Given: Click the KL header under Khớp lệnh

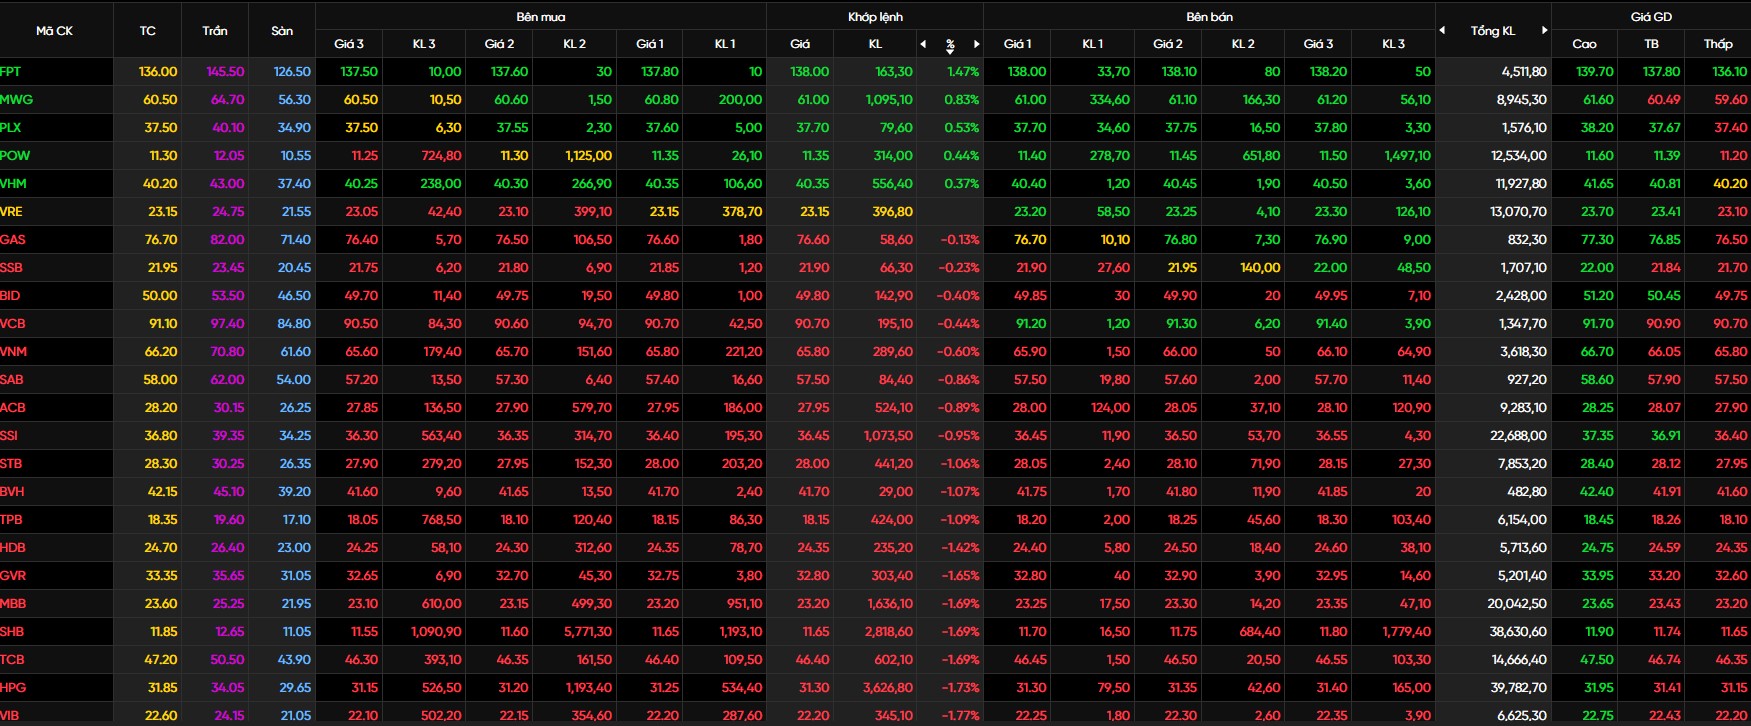Looking at the screenshot, I should [x=875, y=44].
